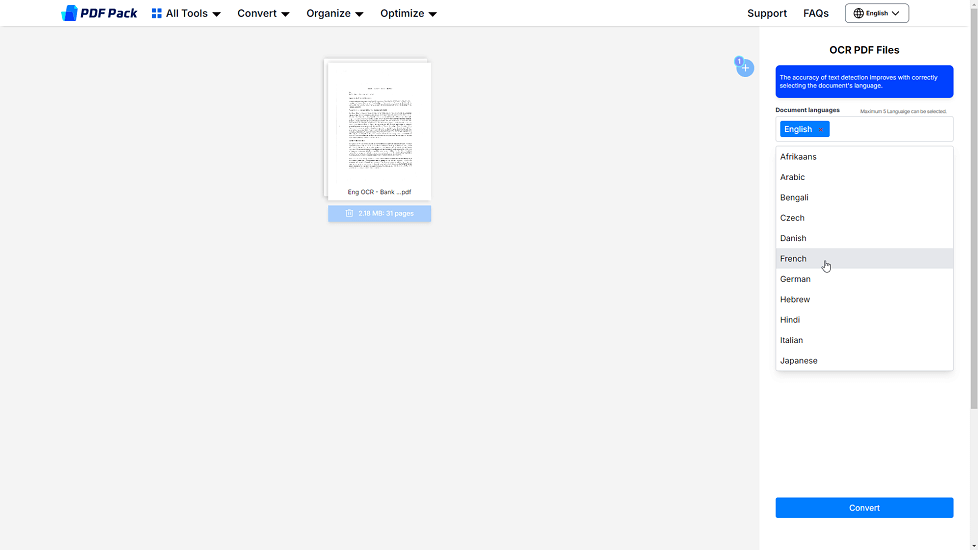Pick Japanese from the language options
978x550 pixels.
tap(798, 361)
